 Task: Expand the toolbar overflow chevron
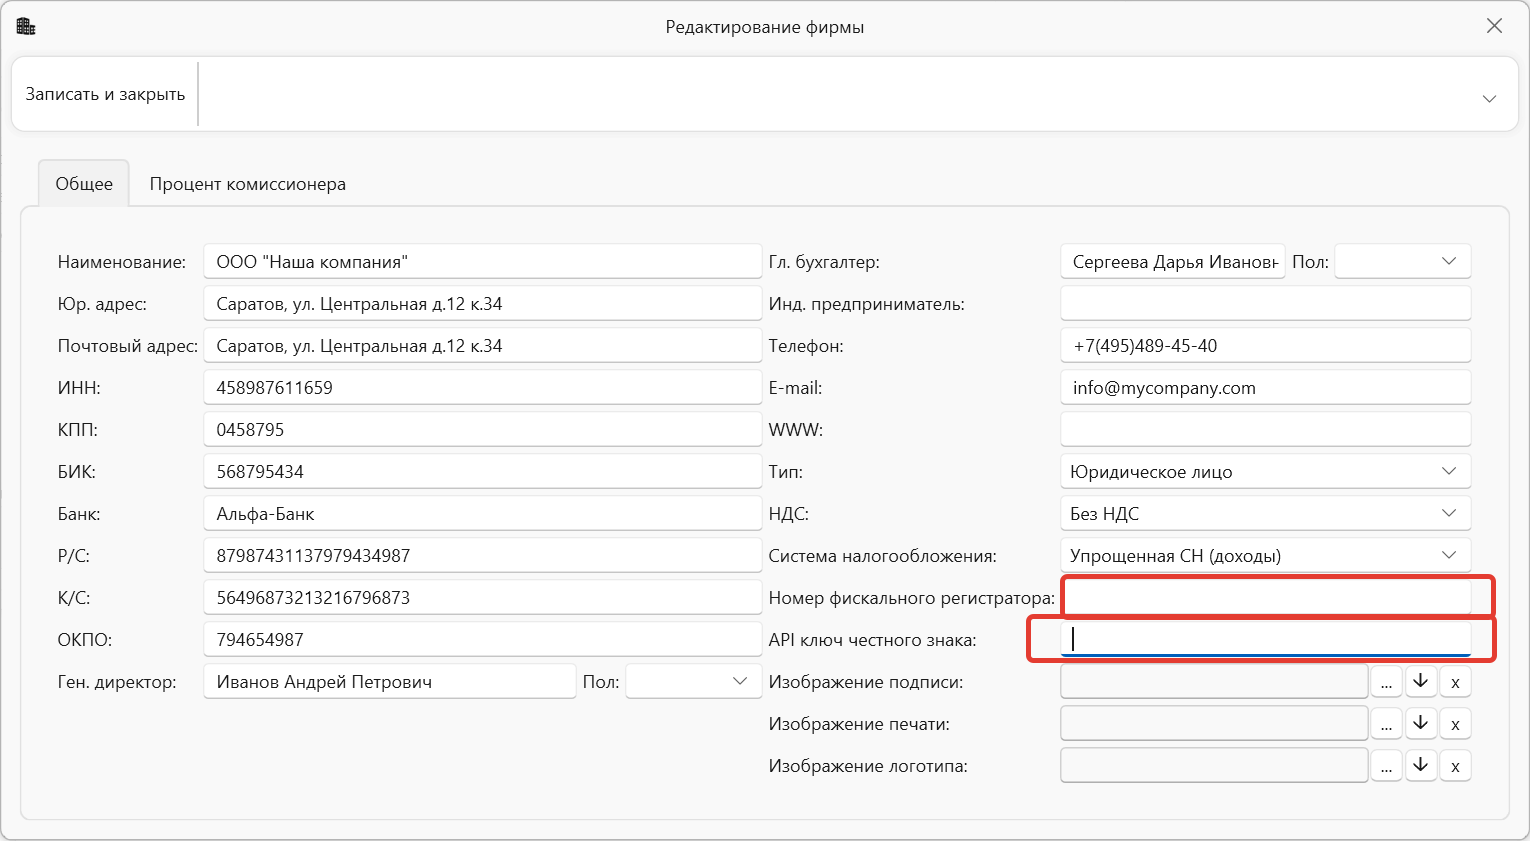(1489, 98)
